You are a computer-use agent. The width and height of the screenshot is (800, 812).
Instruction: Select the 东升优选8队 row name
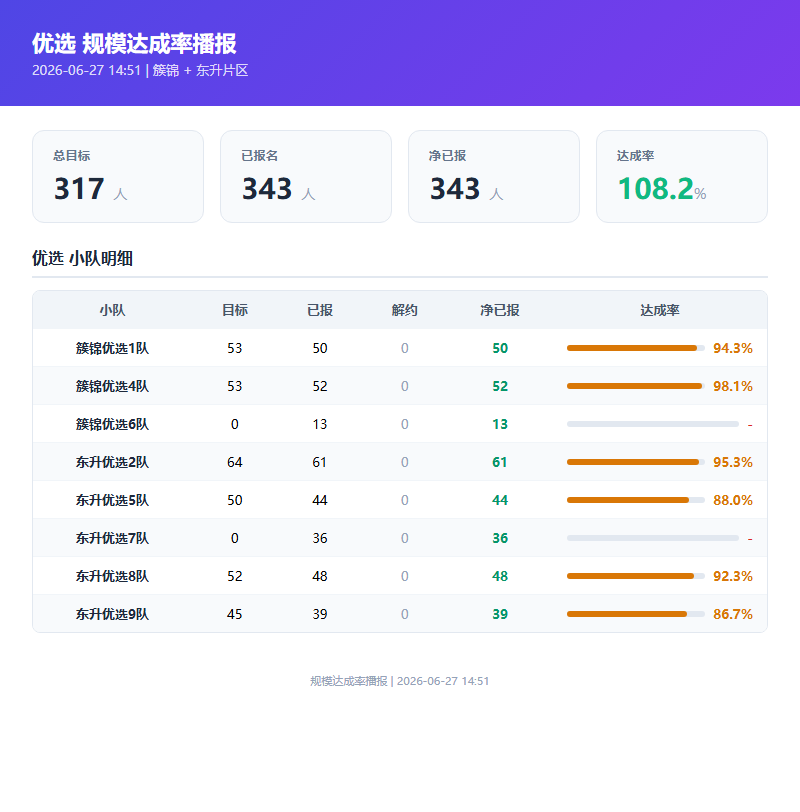[112, 576]
